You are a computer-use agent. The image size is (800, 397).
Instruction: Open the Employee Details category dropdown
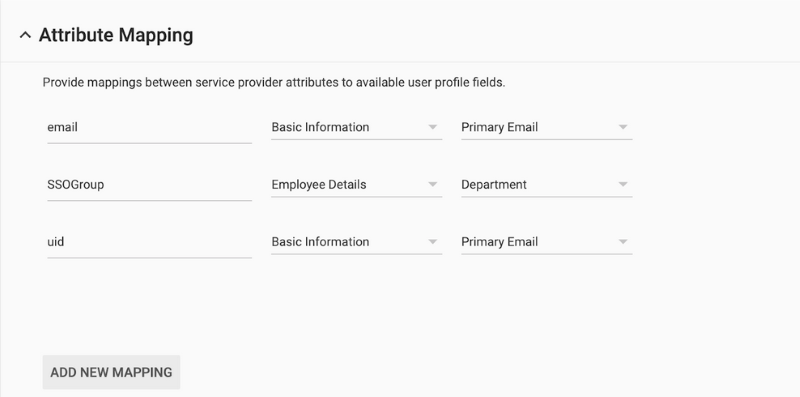(356, 185)
